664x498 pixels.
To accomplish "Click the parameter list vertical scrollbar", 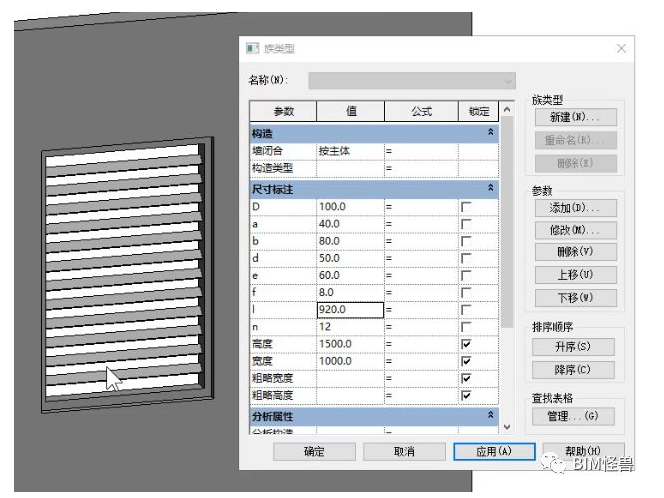I will (506, 250).
